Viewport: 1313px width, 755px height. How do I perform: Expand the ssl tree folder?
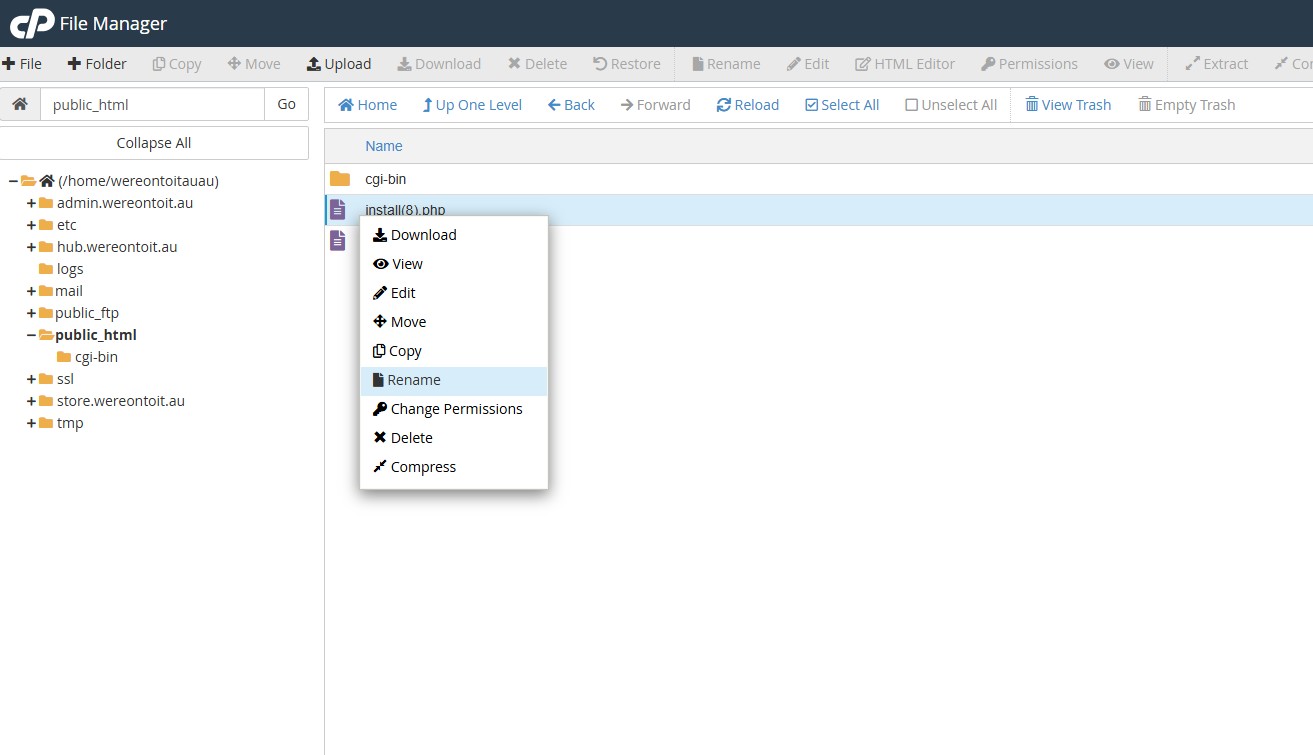(x=32, y=379)
